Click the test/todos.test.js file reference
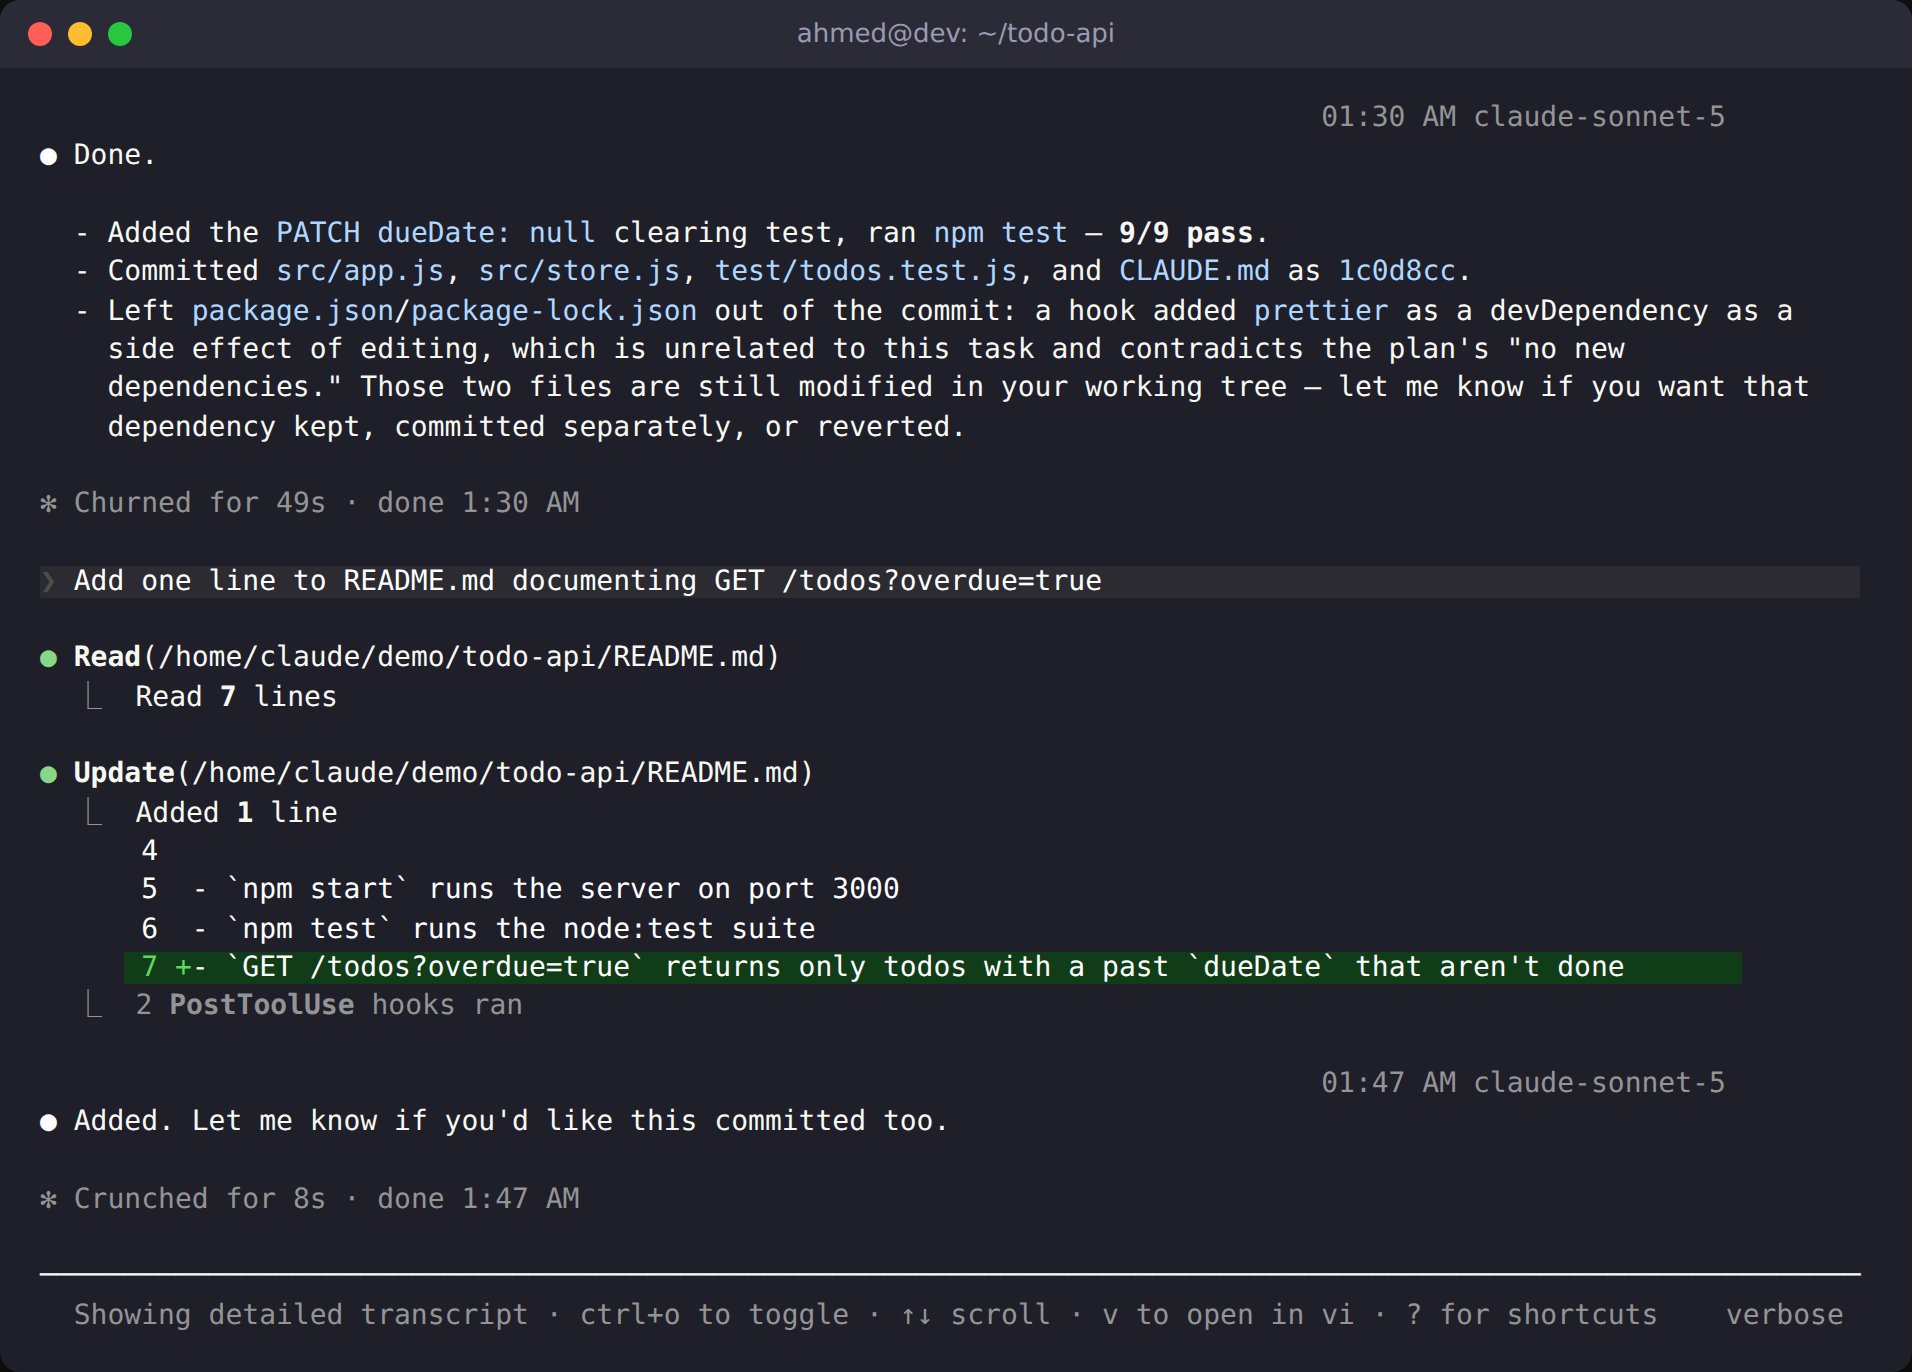1912x1372 pixels. [x=866, y=271]
